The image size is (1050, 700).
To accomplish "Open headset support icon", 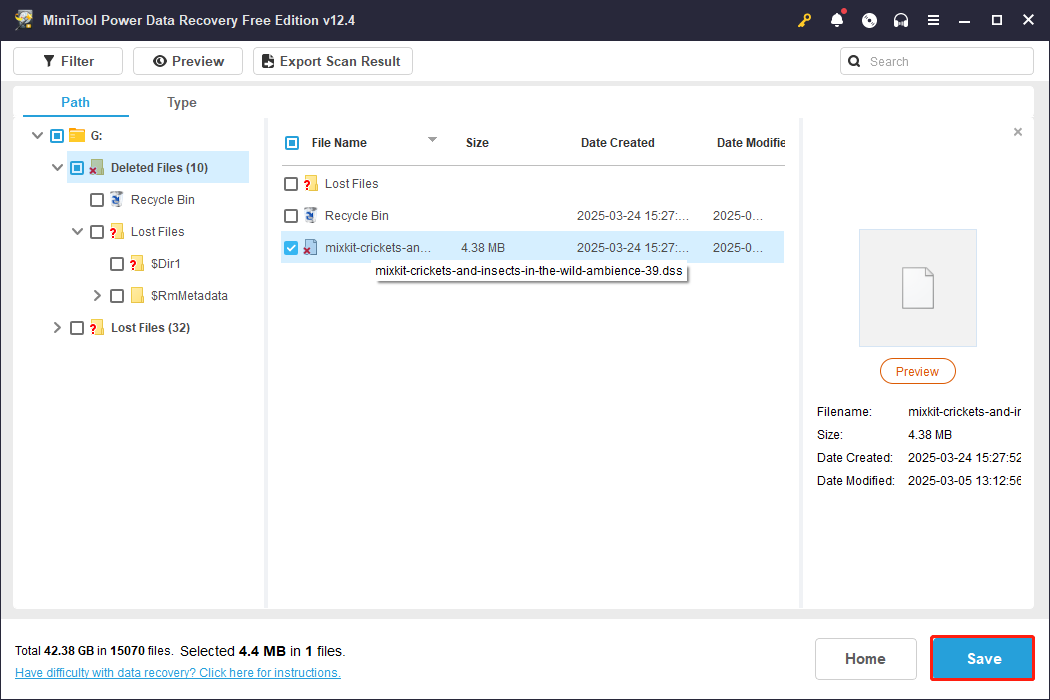I will coord(901,20).
